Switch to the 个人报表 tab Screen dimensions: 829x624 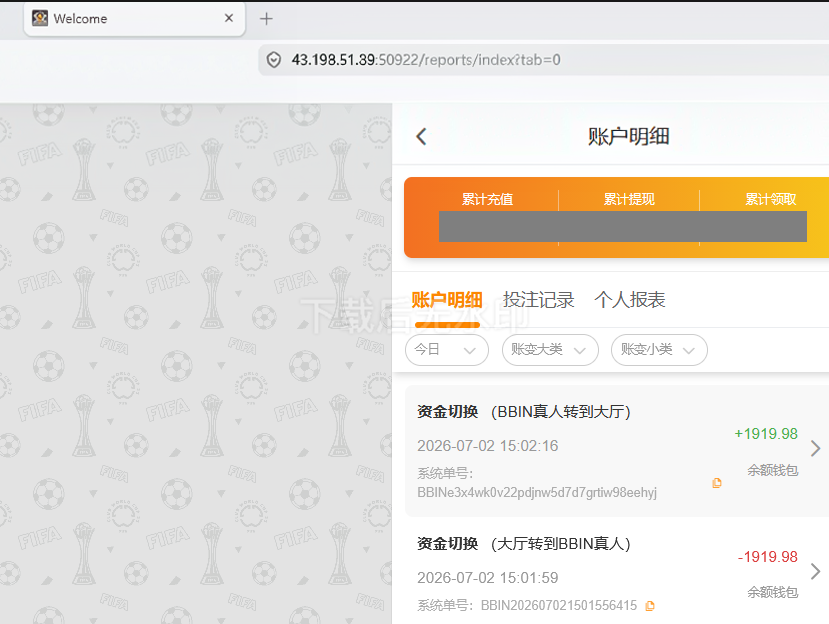pyautogui.click(x=630, y=300)
